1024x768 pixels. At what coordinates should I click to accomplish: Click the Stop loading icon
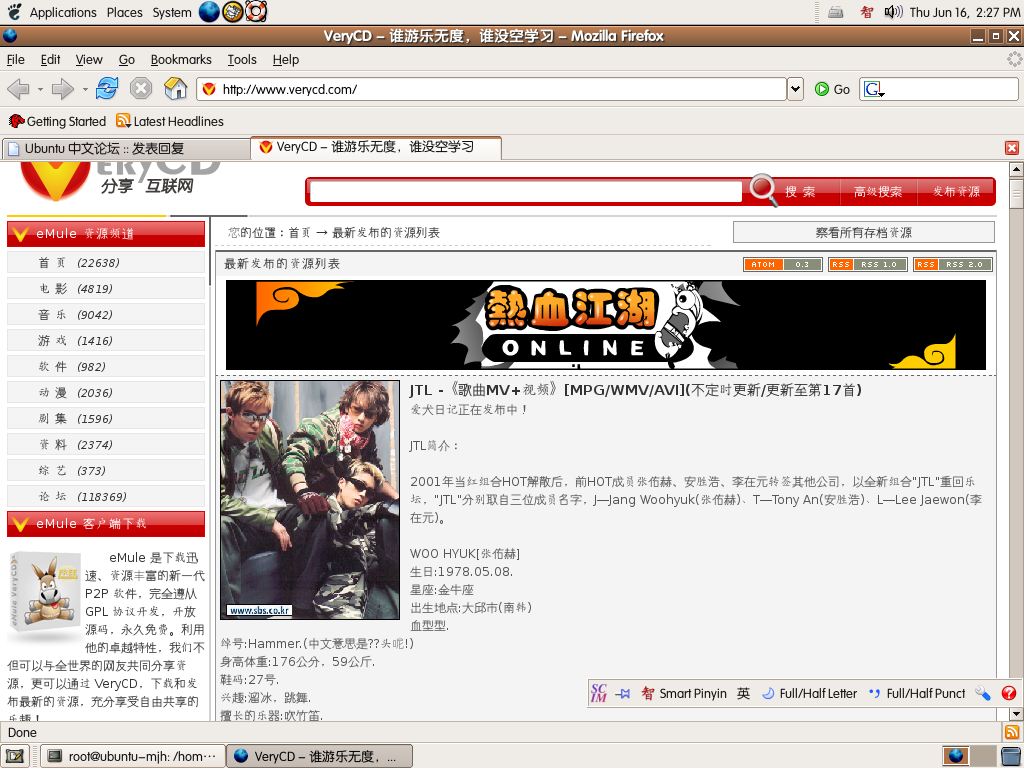coord(140,88)
